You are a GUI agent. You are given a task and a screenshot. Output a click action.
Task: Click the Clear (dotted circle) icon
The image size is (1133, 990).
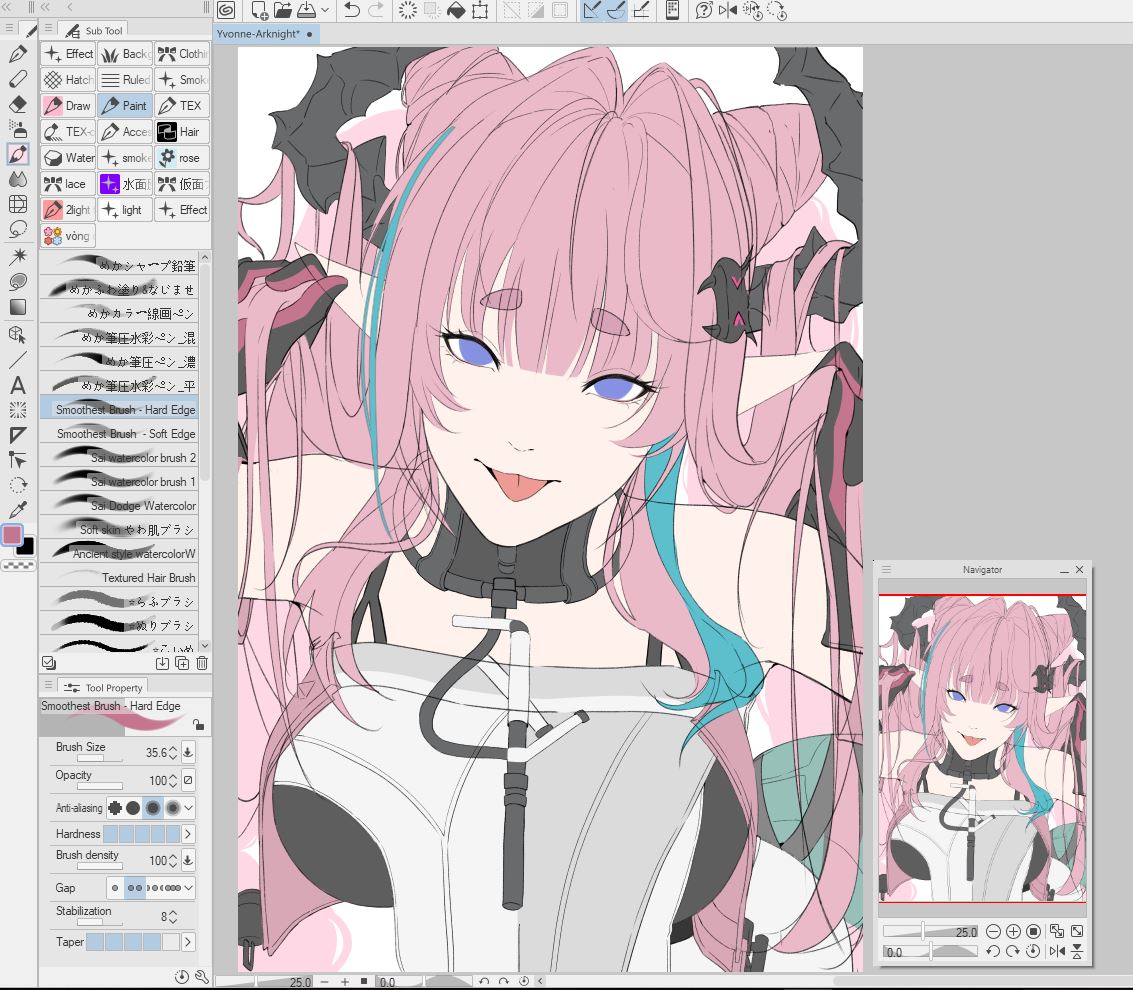[x=408, y=10]
